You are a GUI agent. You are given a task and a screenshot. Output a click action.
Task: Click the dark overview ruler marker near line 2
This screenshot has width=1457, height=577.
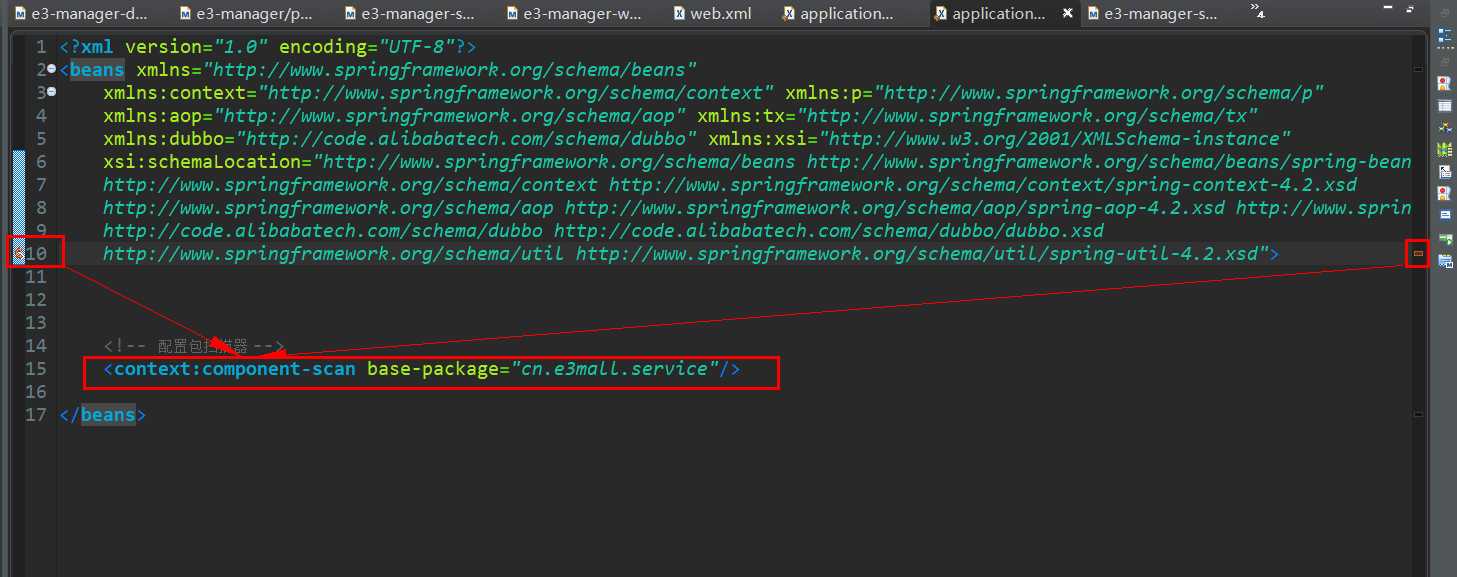pyautogui.click(x=1417, y=69)
